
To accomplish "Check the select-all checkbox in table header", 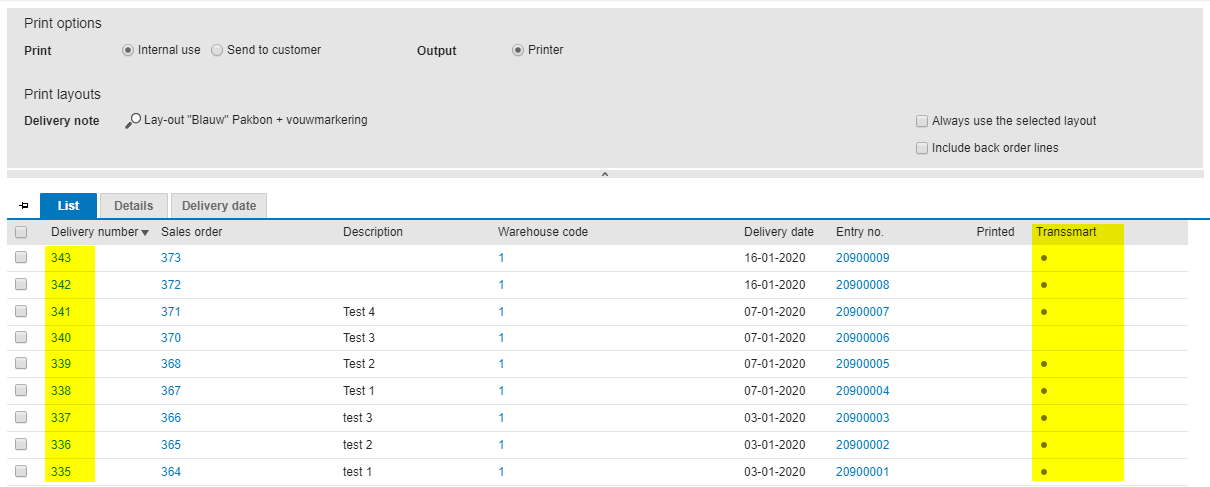I will 21,232.
